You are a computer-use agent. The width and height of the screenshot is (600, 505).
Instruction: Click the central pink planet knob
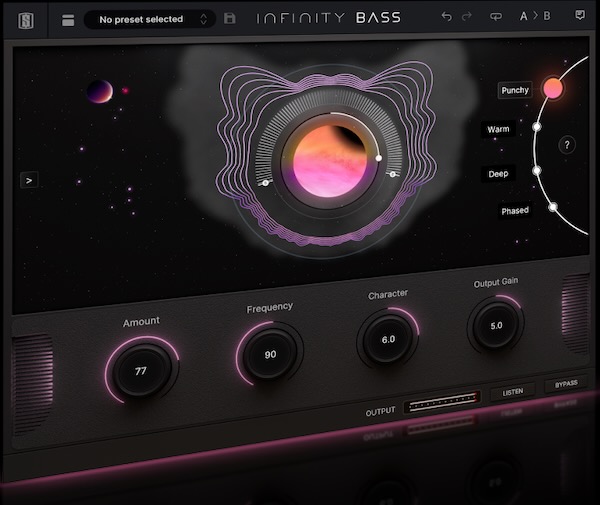[x=329, y=161]
